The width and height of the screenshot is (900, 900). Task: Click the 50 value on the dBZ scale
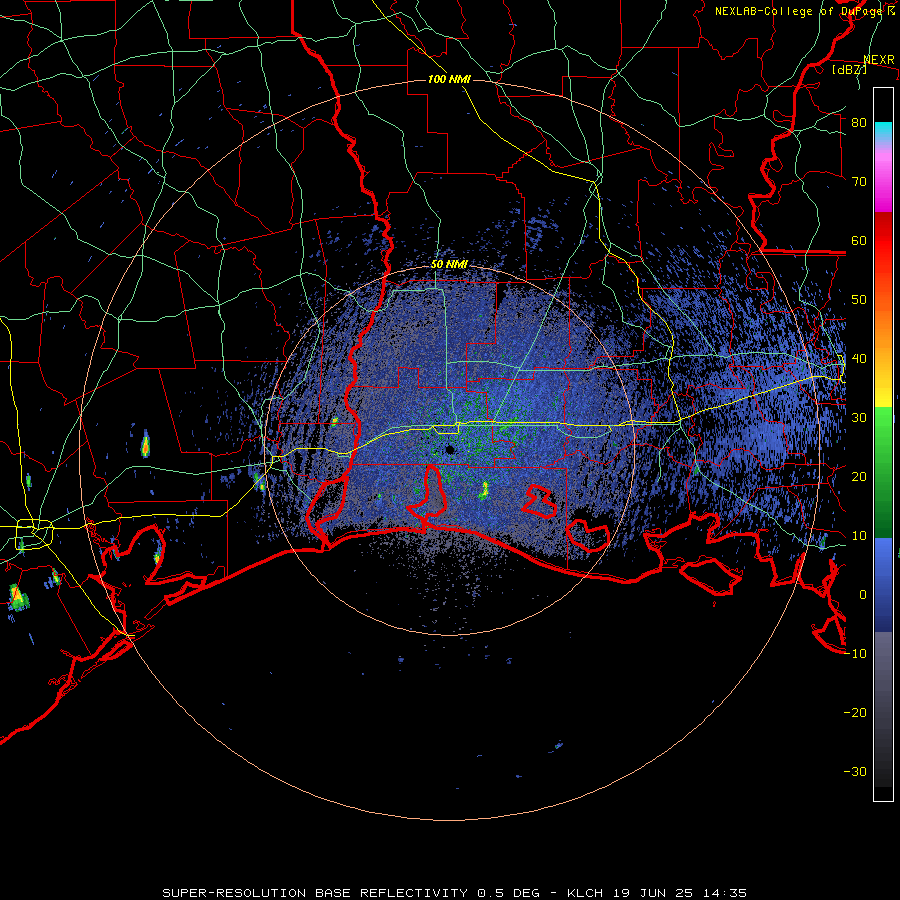(859, 300)
